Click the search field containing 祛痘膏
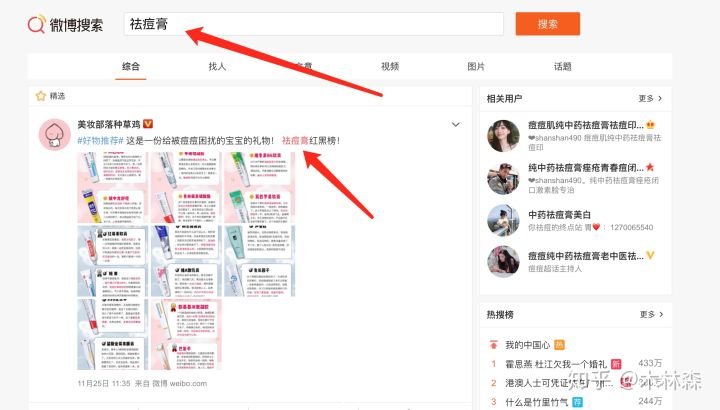This screenshot has width=720, height=410. pyautogui.click(x=314, y=24)
